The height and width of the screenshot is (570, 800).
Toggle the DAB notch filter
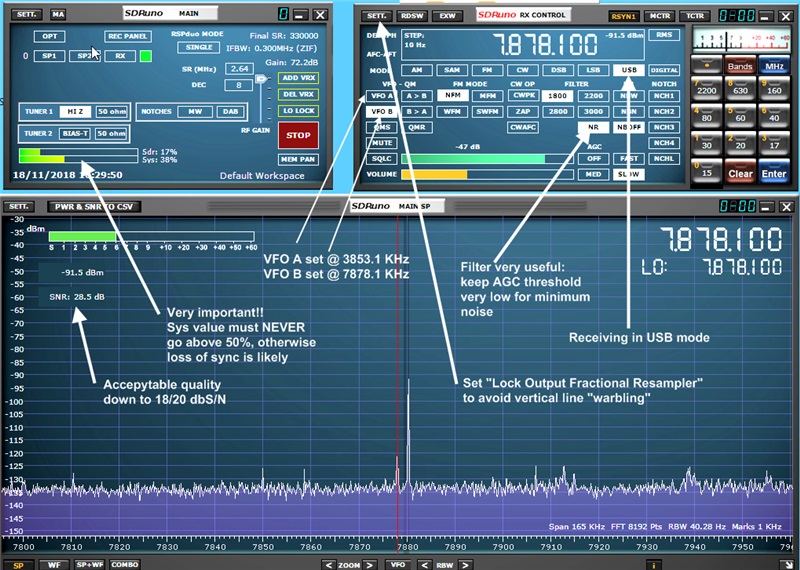230,111
